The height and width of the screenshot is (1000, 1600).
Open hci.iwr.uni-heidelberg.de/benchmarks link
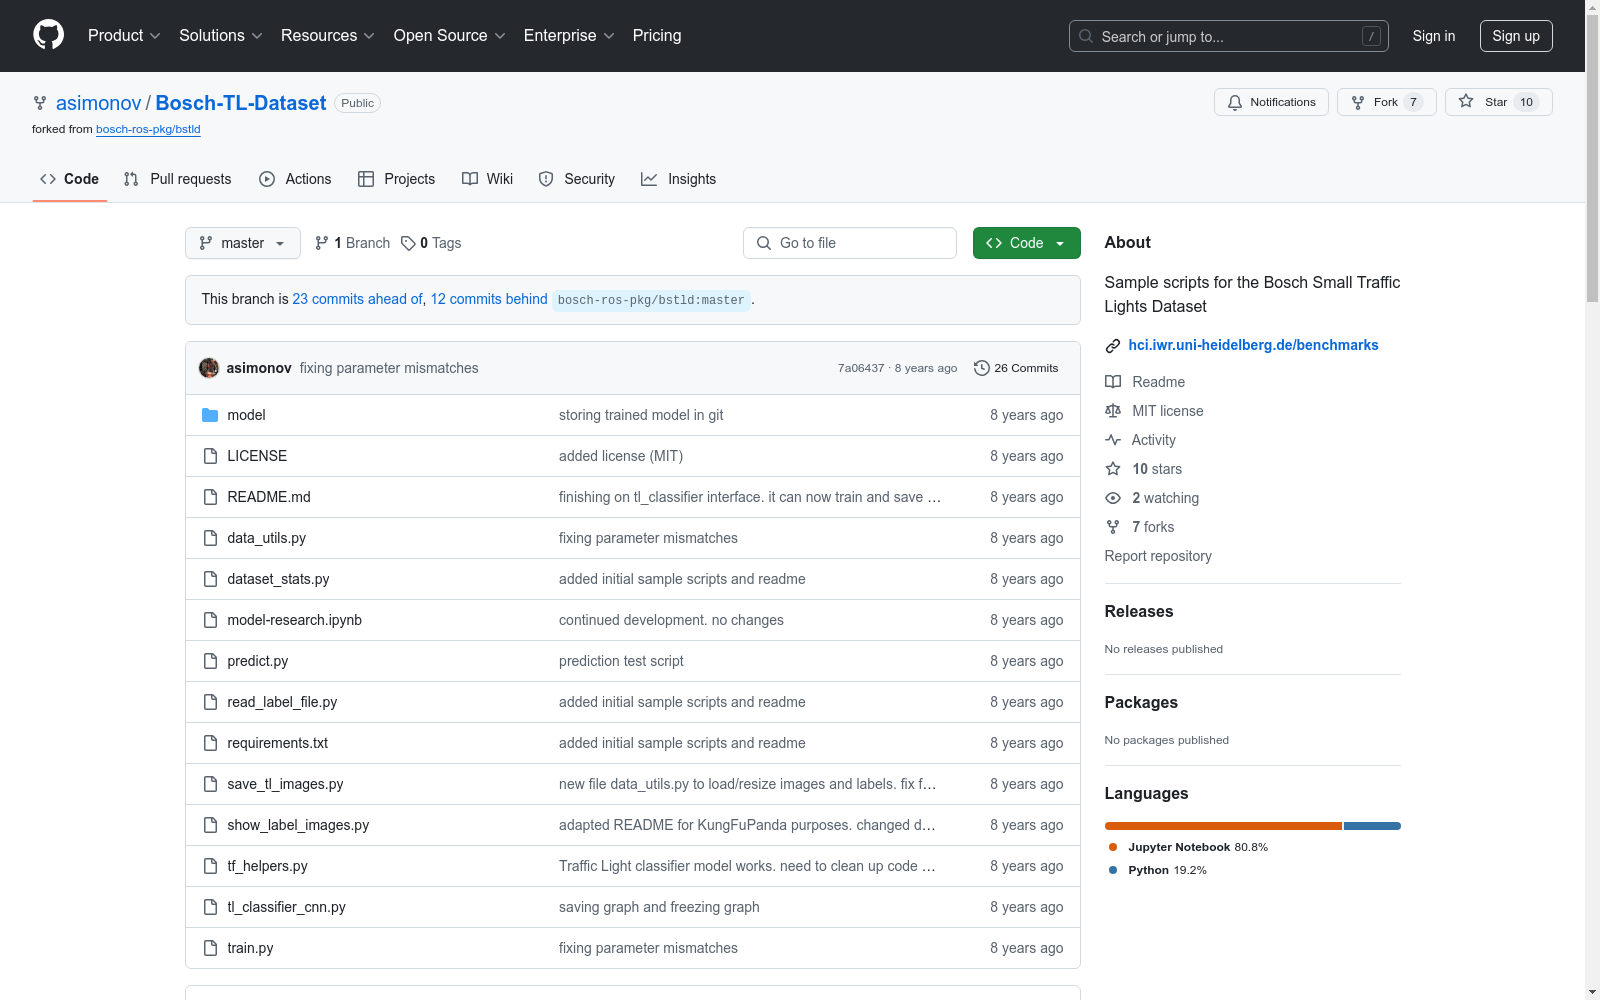[1253, 345]
